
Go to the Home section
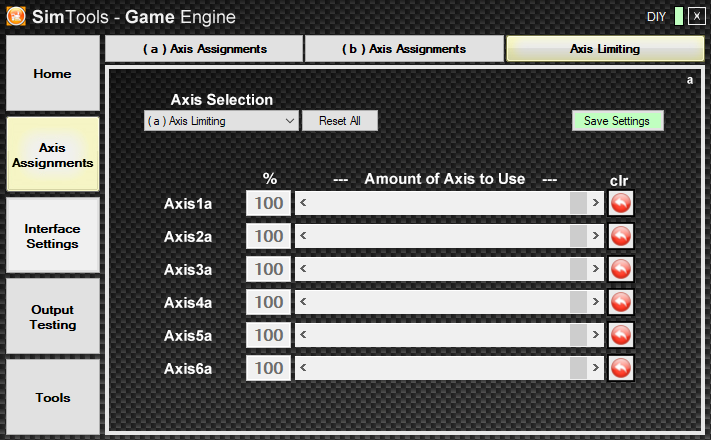click(53, 74)
